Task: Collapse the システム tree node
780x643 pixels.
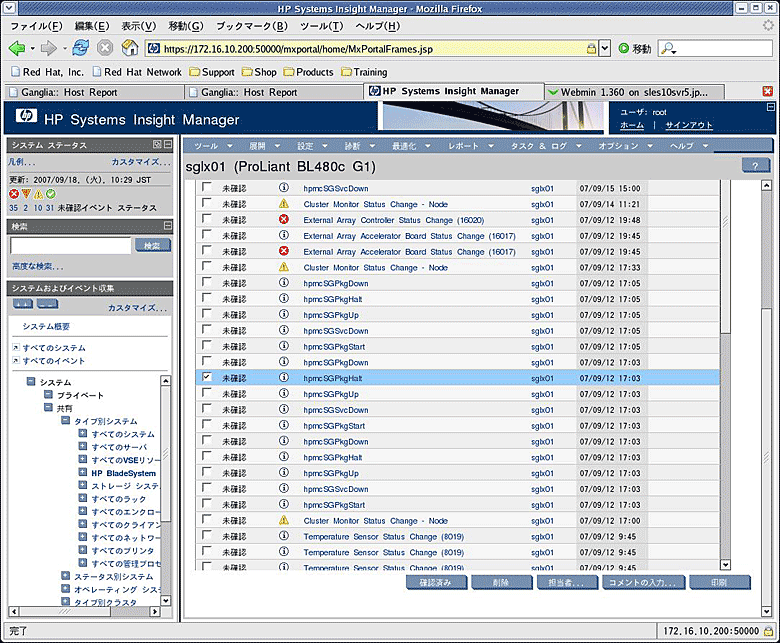Action: point(31,381)
